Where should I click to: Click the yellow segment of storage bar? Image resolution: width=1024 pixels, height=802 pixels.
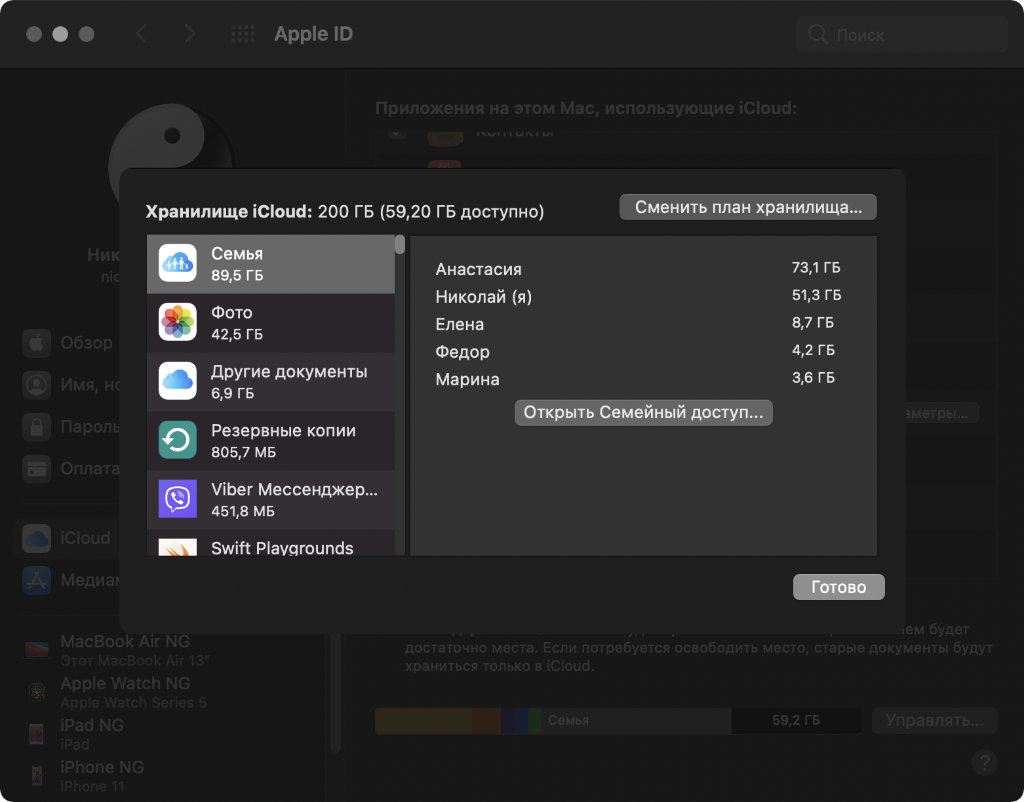[423, 720]
